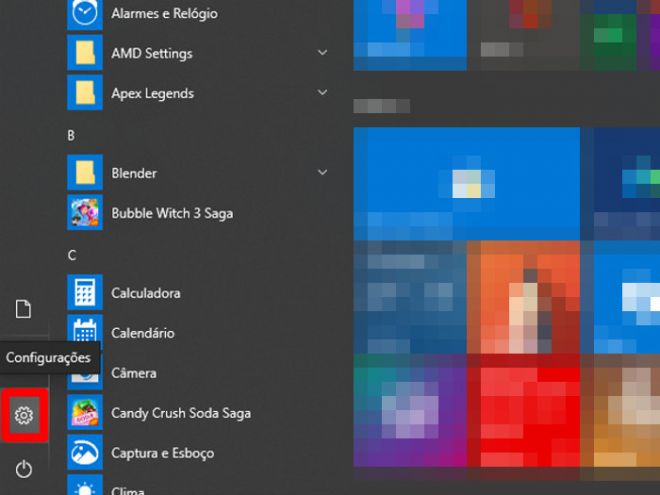Open the large blue wide tile

coord(466,184)
